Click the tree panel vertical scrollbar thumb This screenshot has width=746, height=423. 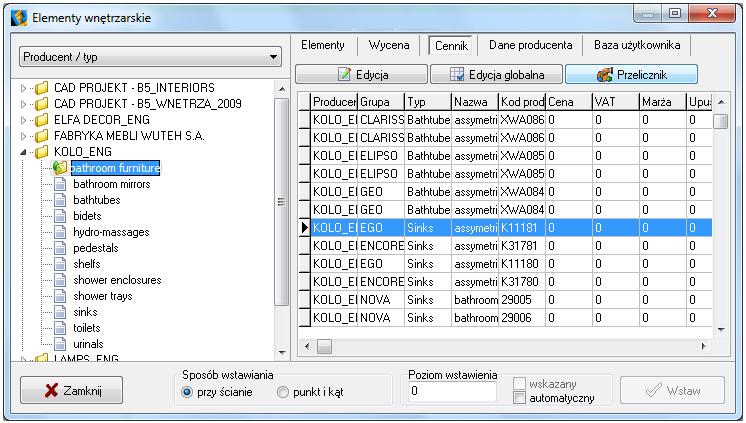click(x=282, y=202)
